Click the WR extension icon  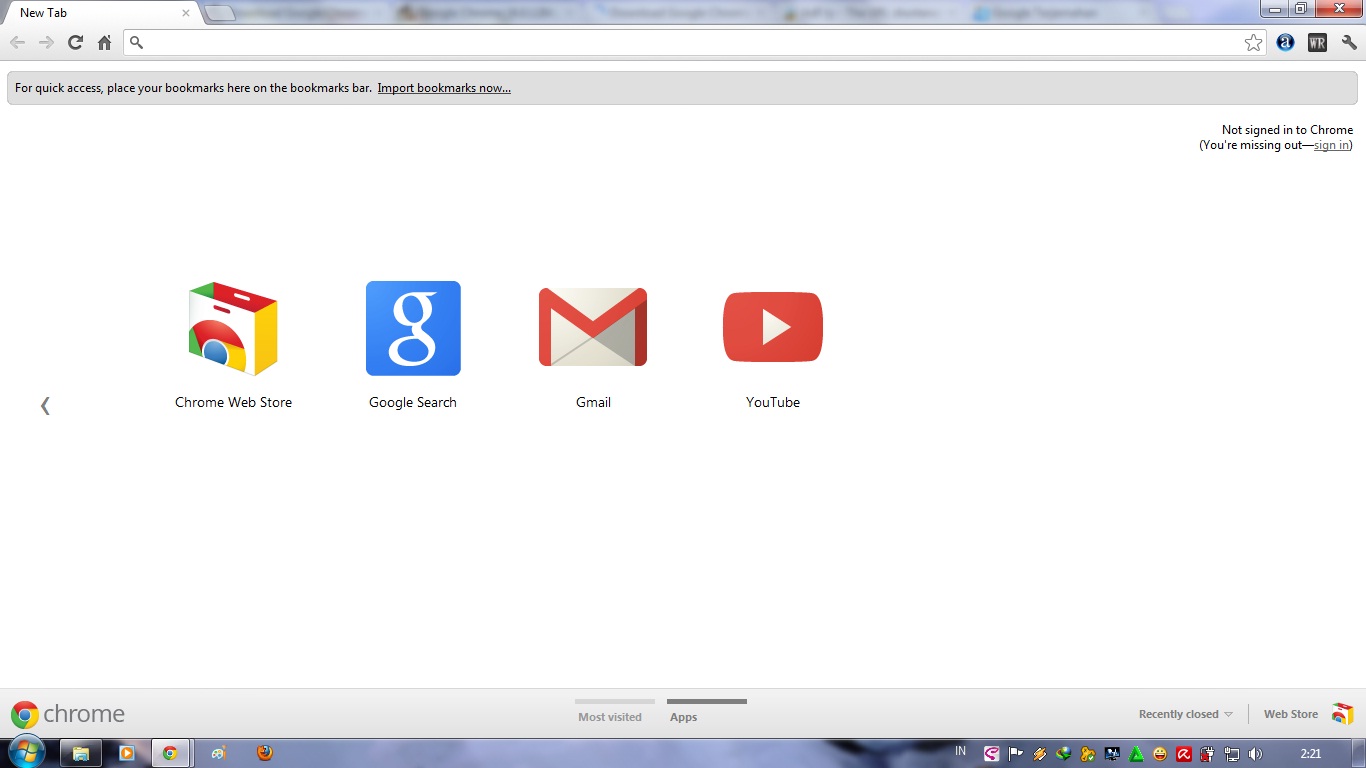(x=1317, y=42)
